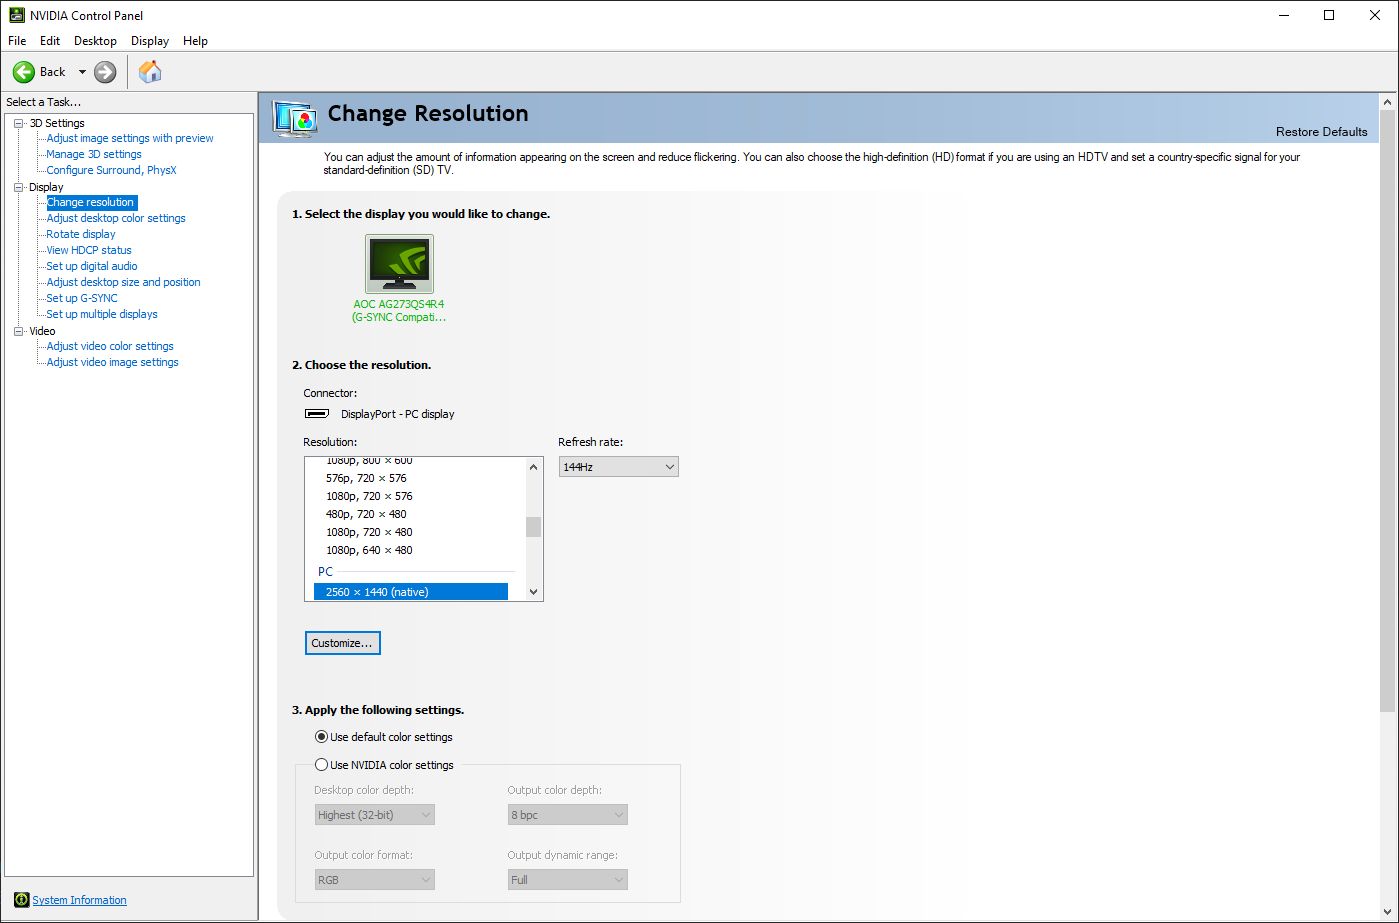Open Adjust desktop color settings
The width and height of the screenshot is (1399, 923).
coord(116,218)
